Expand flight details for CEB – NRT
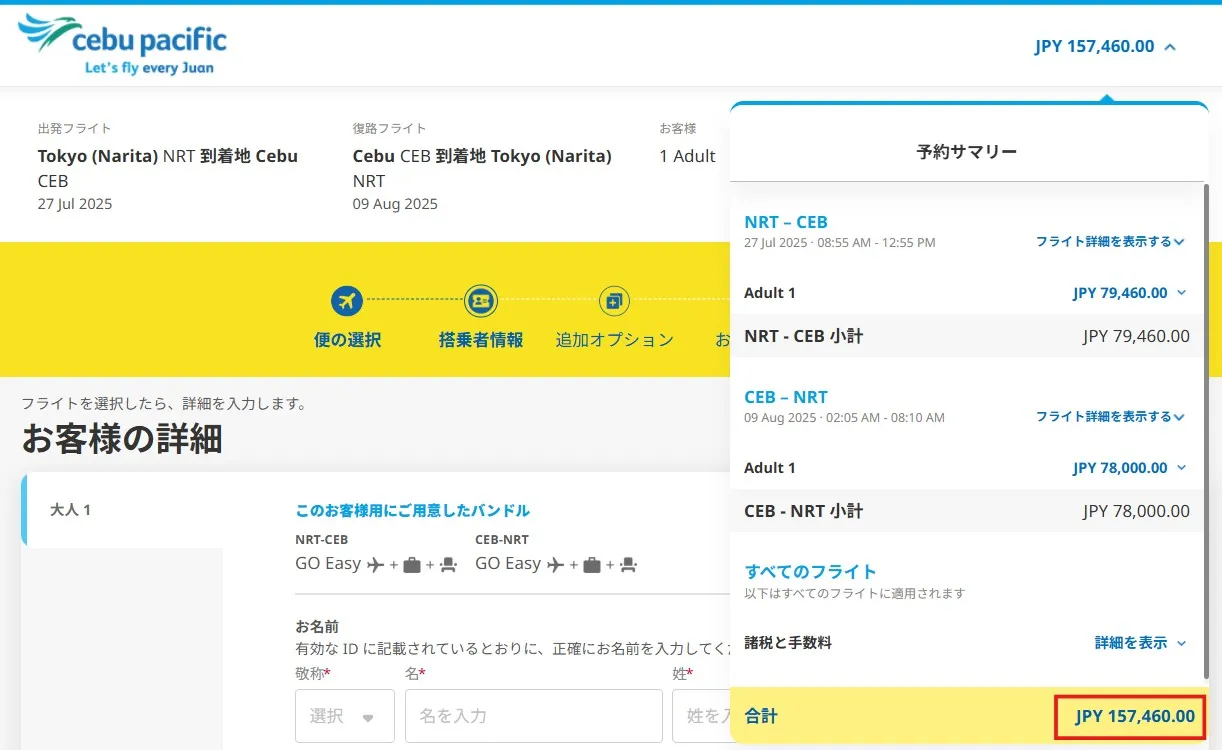The image size is (1222, 750). [x=1110, y=417]
